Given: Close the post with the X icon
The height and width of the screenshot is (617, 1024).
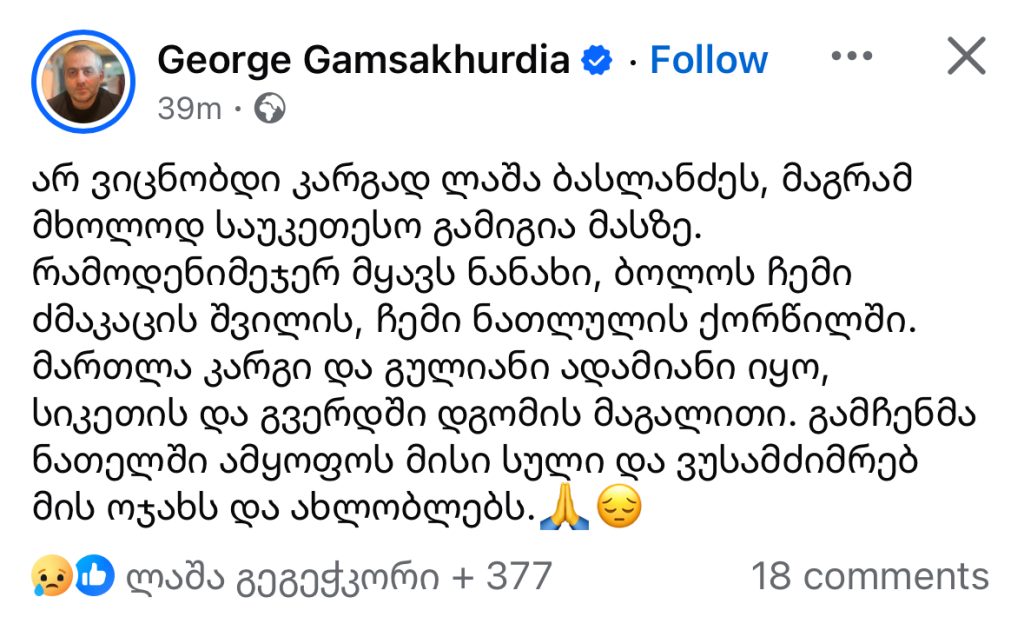Looking at the screenshot, I should 966,57.
